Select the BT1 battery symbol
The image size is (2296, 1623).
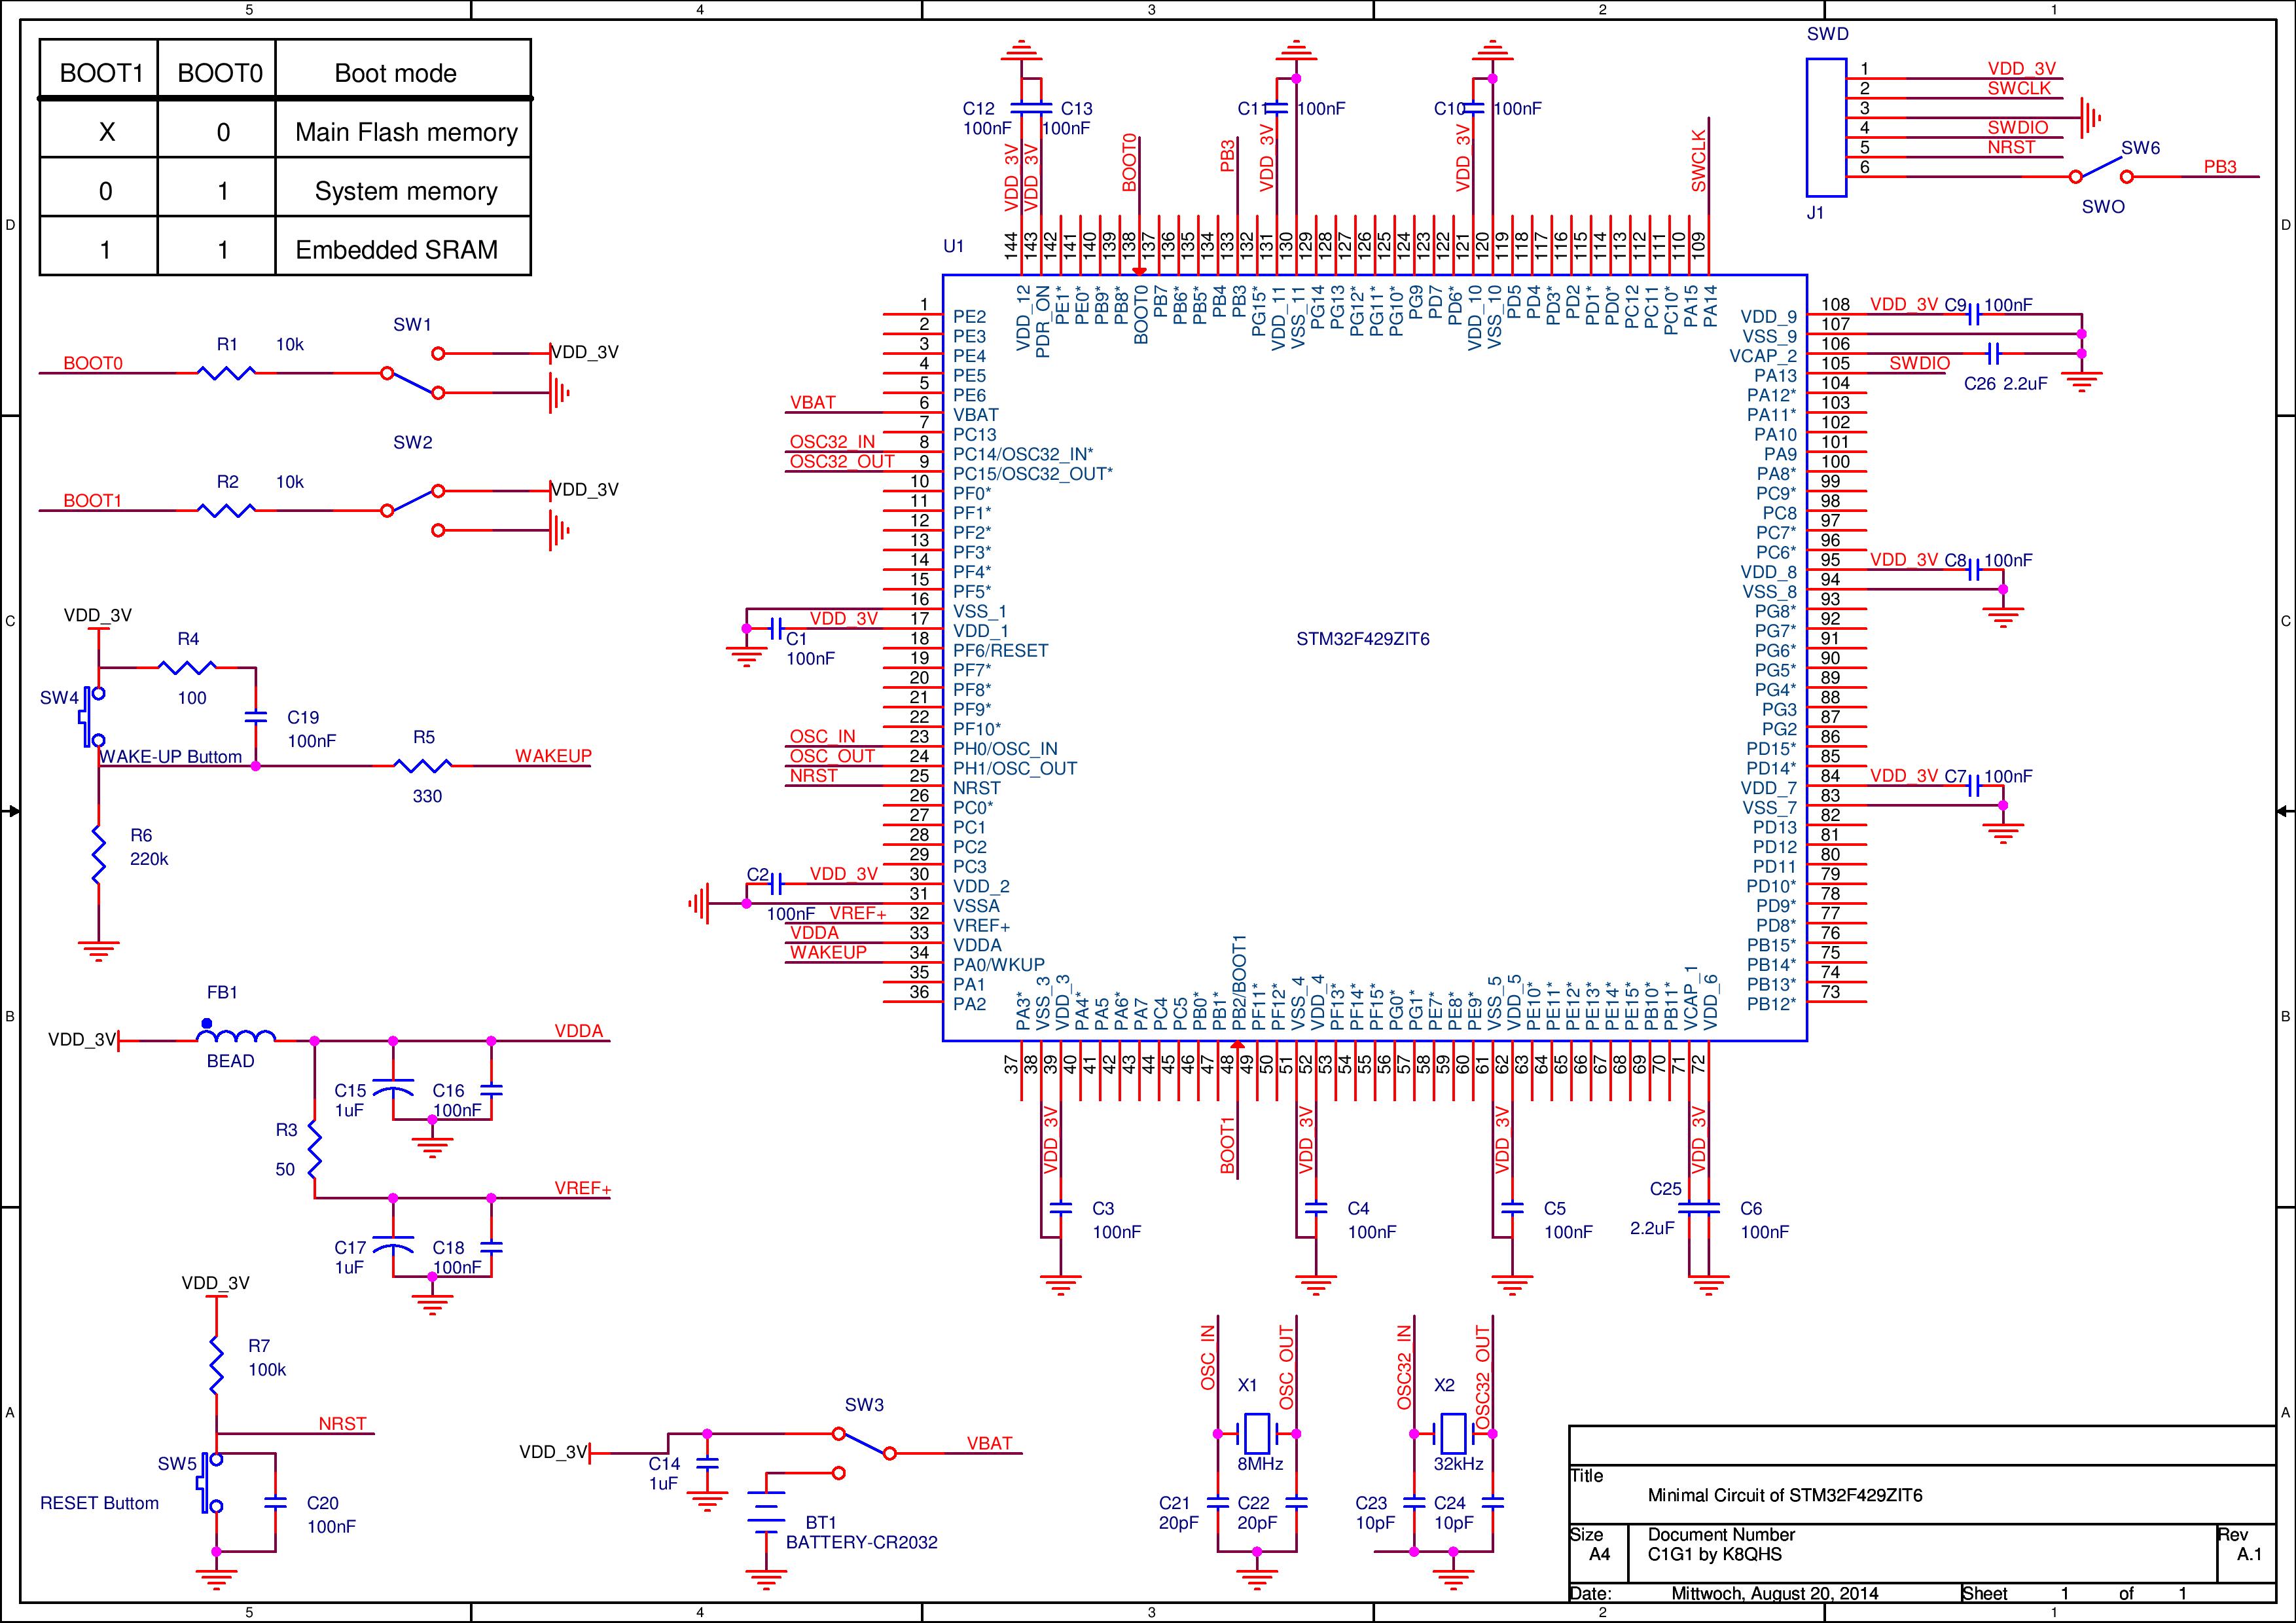coord(766,1512)
